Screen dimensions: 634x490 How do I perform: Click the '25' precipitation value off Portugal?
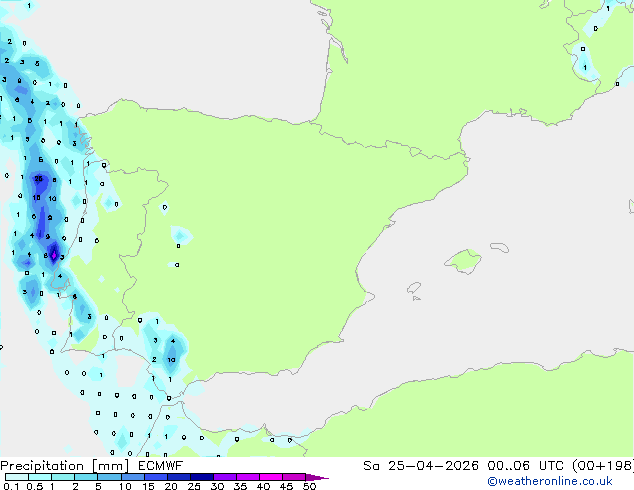pos(38,178)
